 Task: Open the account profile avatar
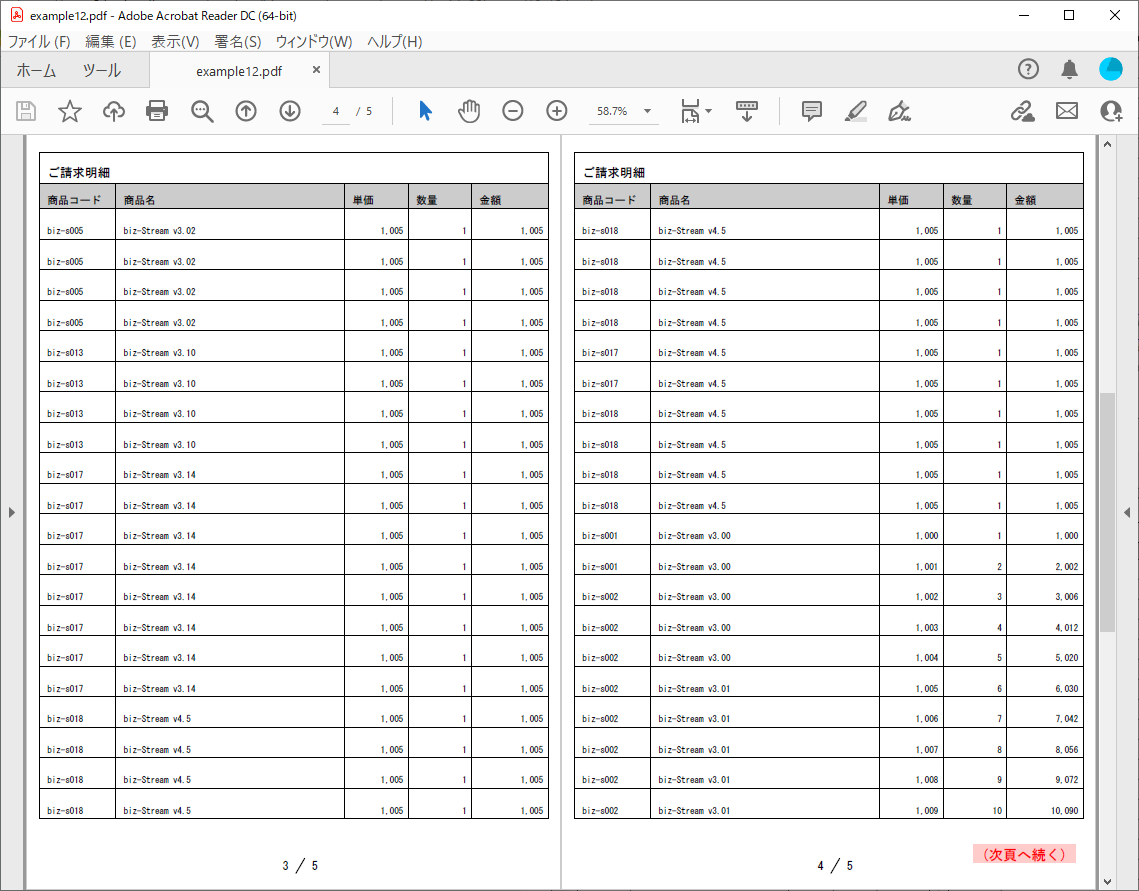(1111, 69)
